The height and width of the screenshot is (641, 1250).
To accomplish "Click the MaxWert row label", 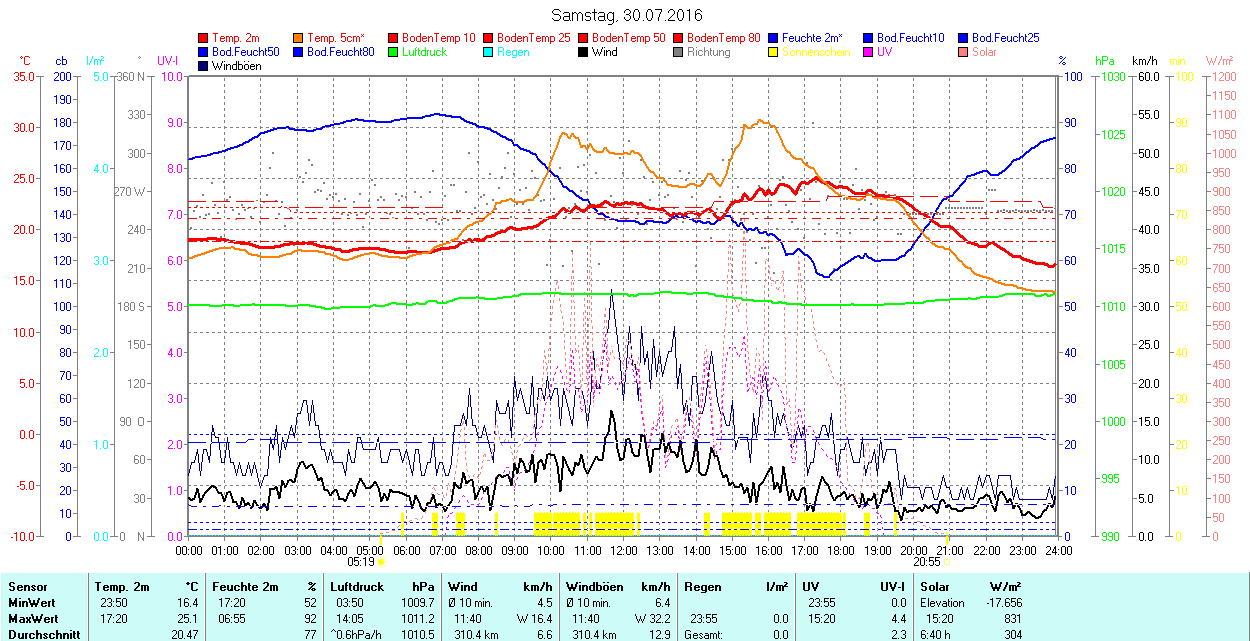I will [x=33, y=618].
